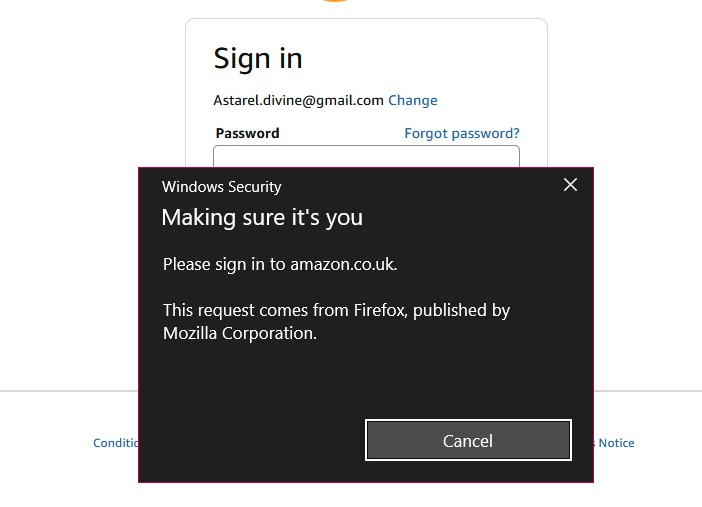The height and width of the screenshot is (507, 702).
Task: Click the Sign in heading
Action: (258, 58)
